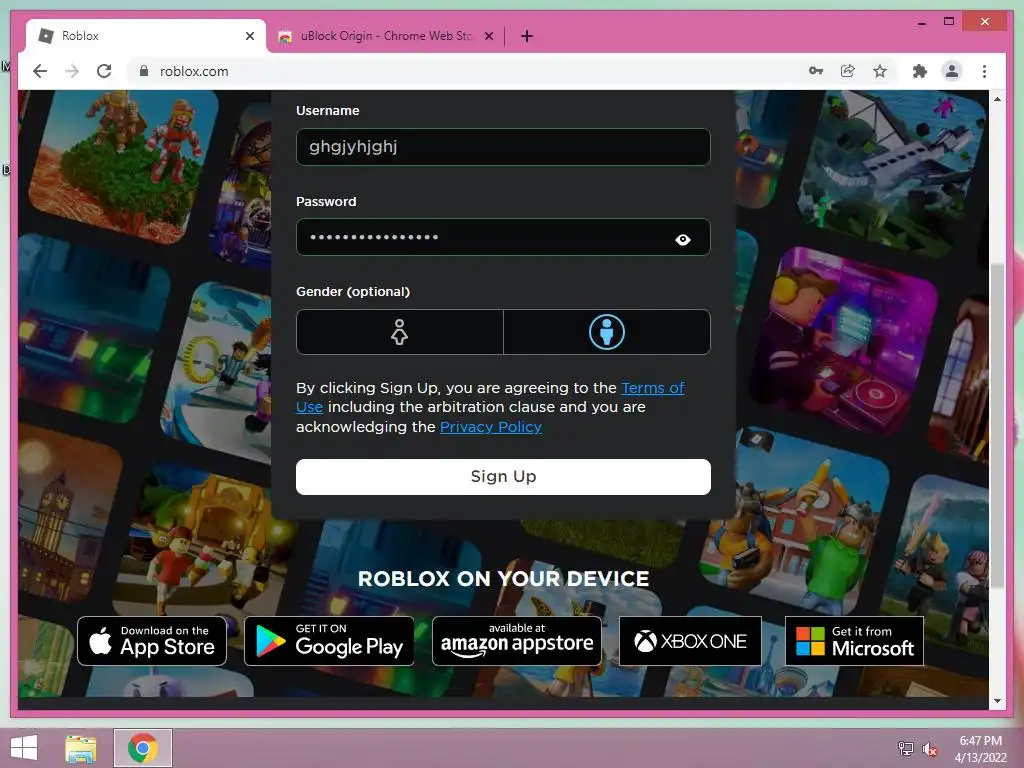Click the Chrome taskbar icon
Viewport: 1024px width, 768px height.
tap(143, 748)
